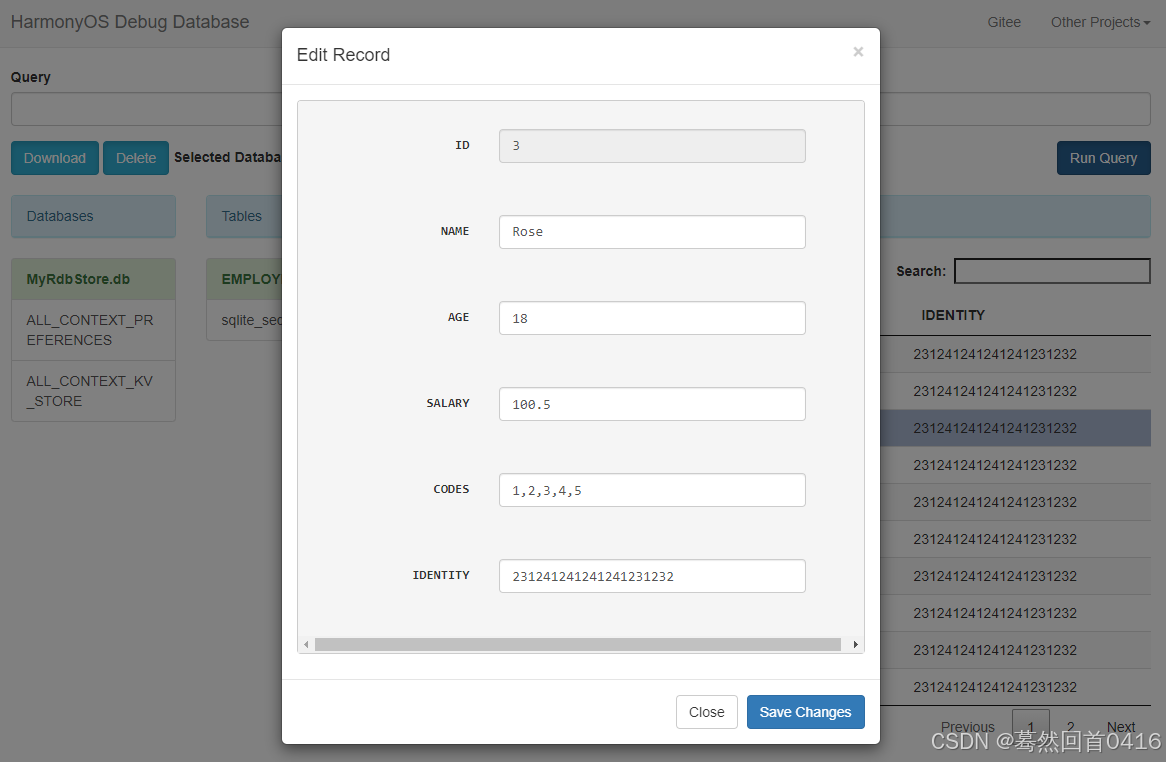Click the Close button in dialog footer

(x=706, y=712)
